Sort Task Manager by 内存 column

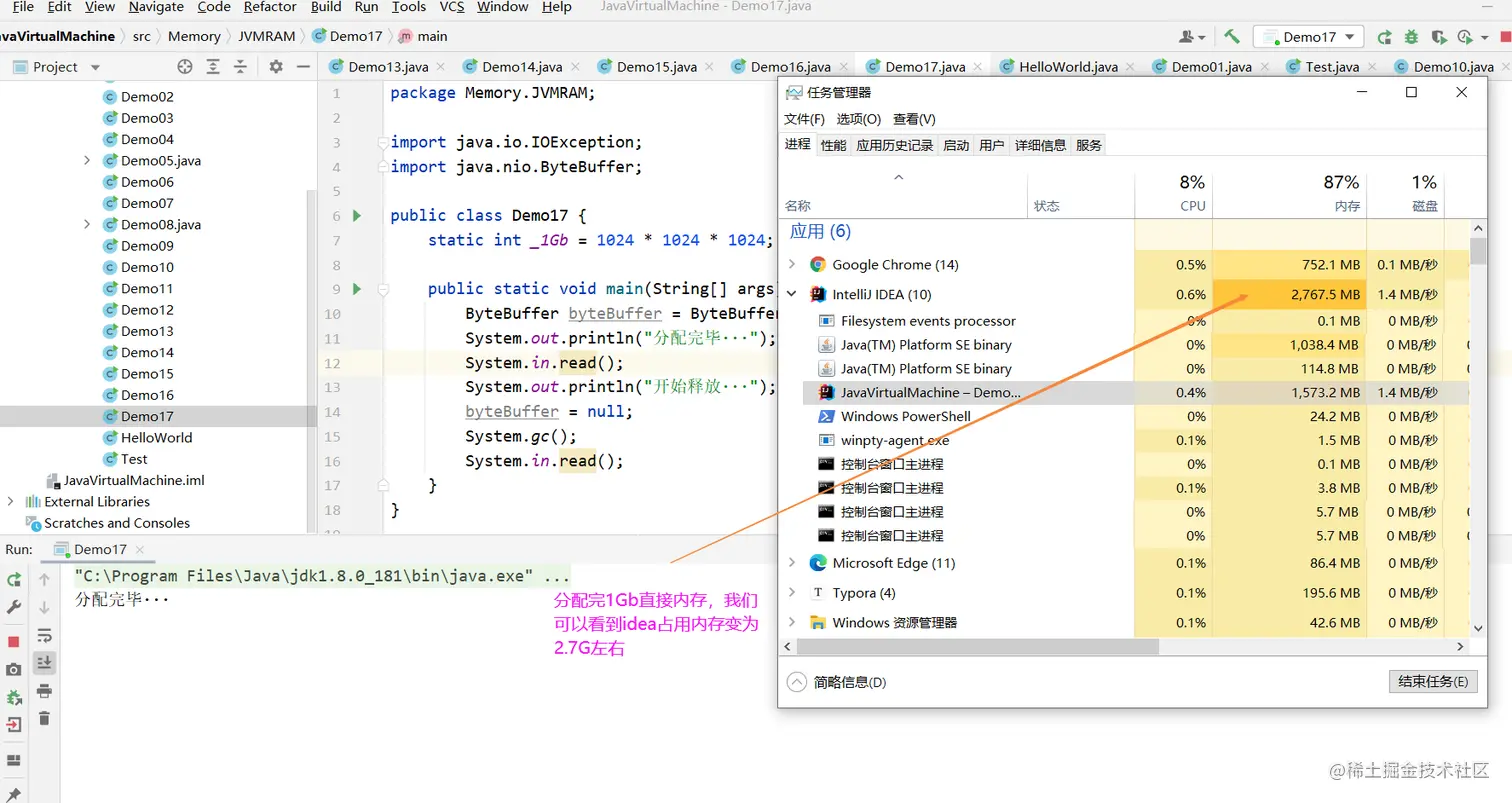click(1289, 194)
